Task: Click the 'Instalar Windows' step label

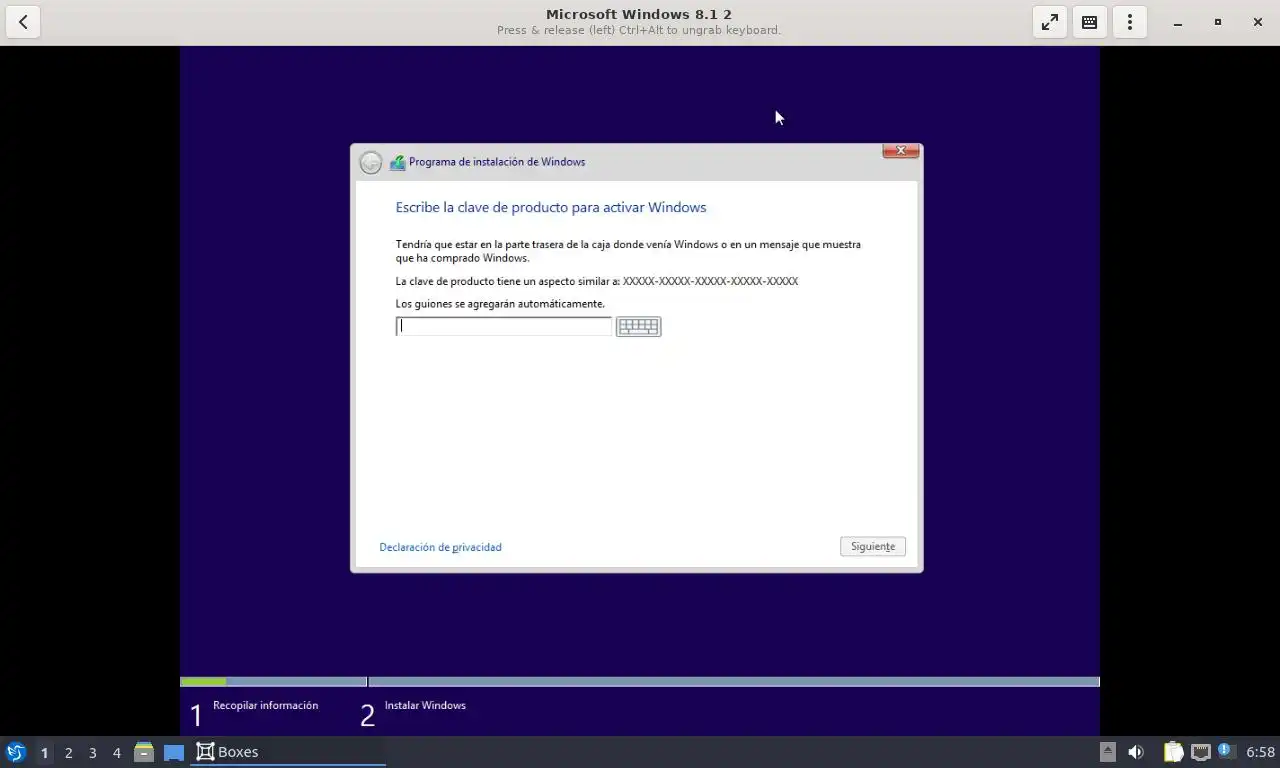Action: click(x=425, y=705)
